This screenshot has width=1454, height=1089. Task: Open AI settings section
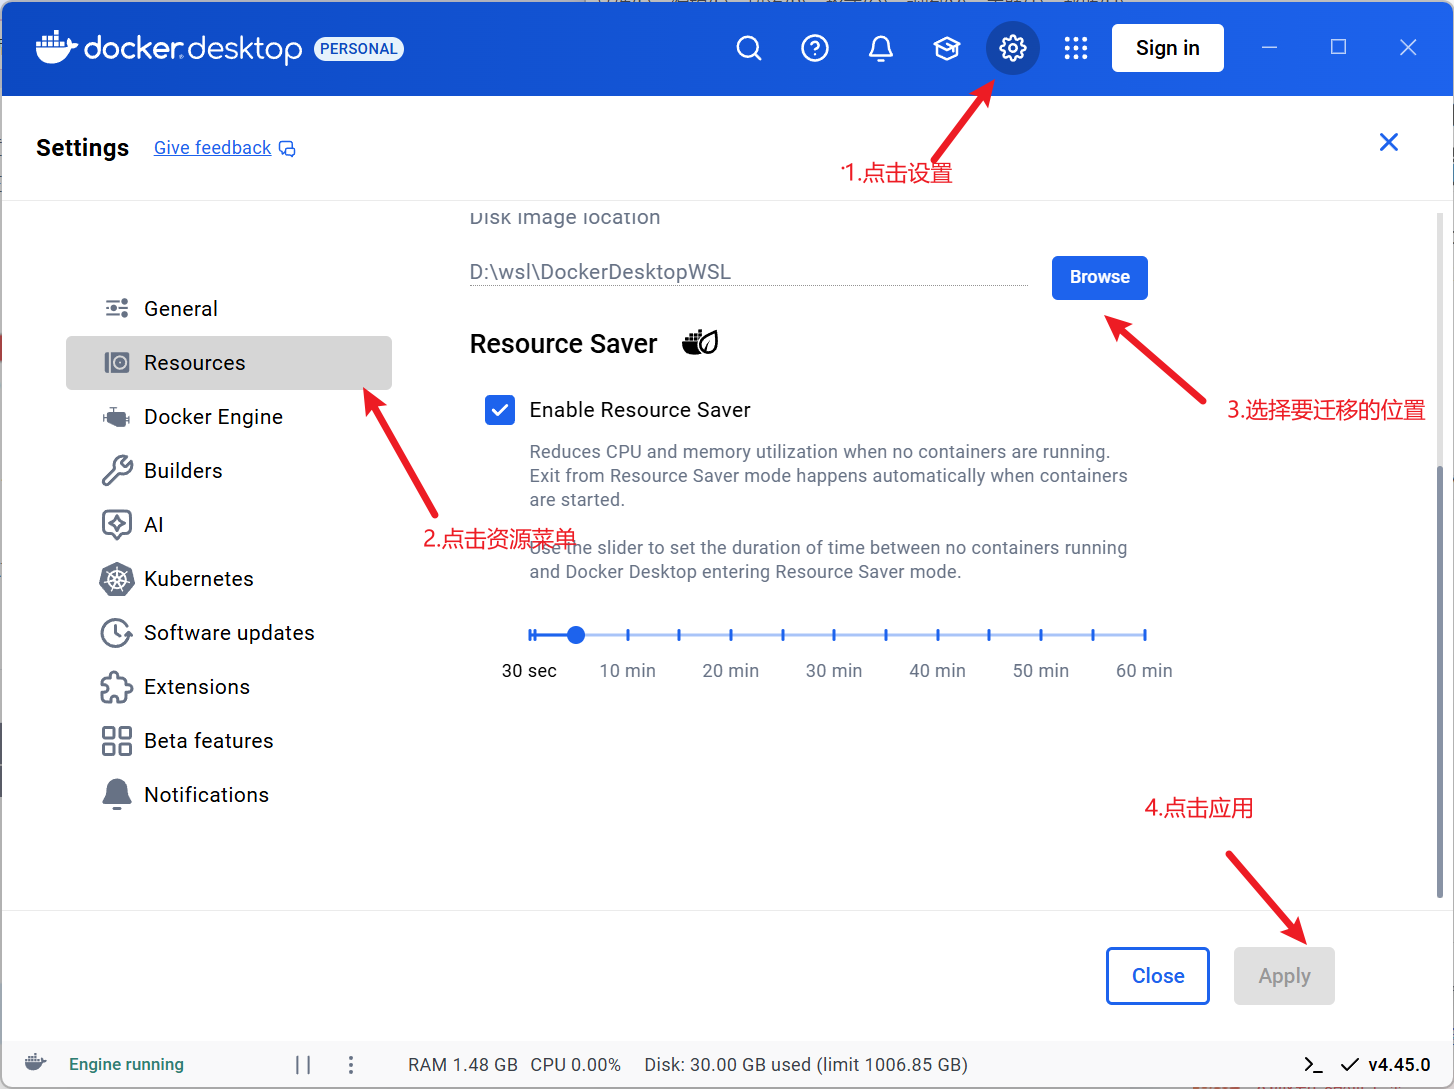point(229,525)
